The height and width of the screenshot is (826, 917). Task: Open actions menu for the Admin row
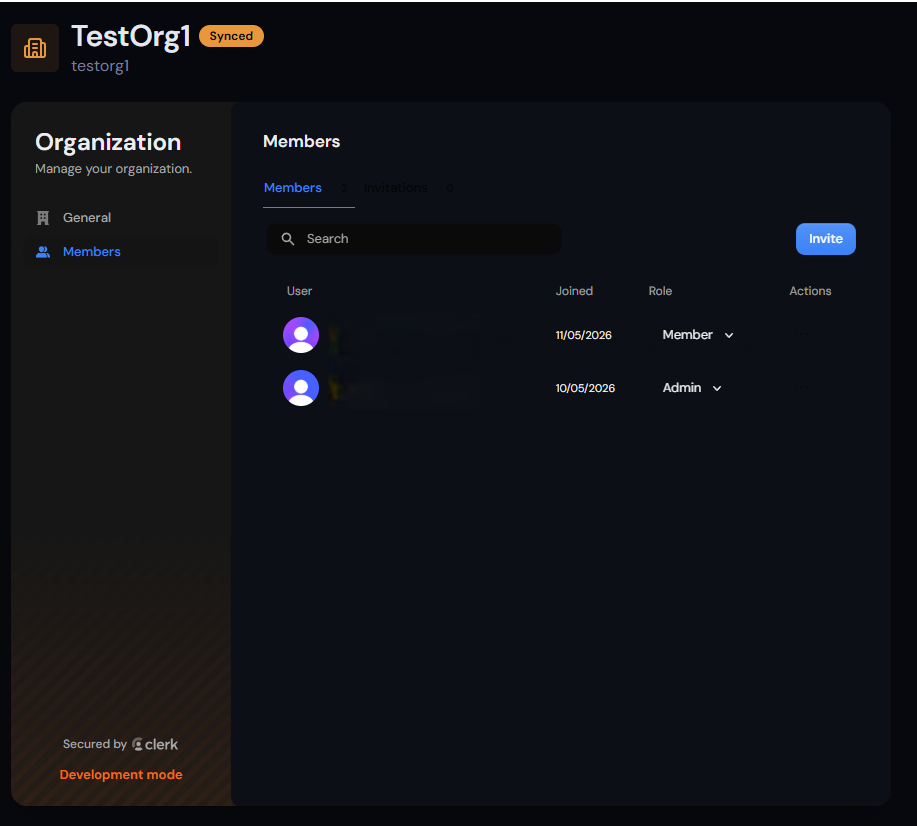tap(801, 387)
